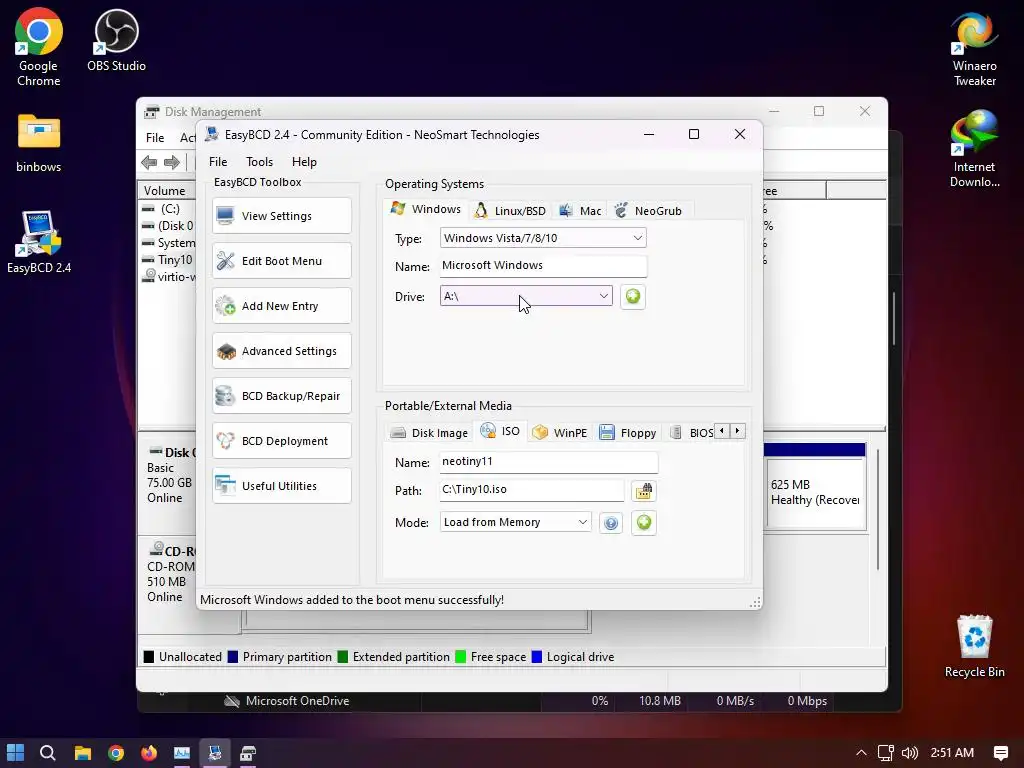The width and height of the screenshot is (1024, 768).
Task: Open the network tray icon
Action: point(886,753)
